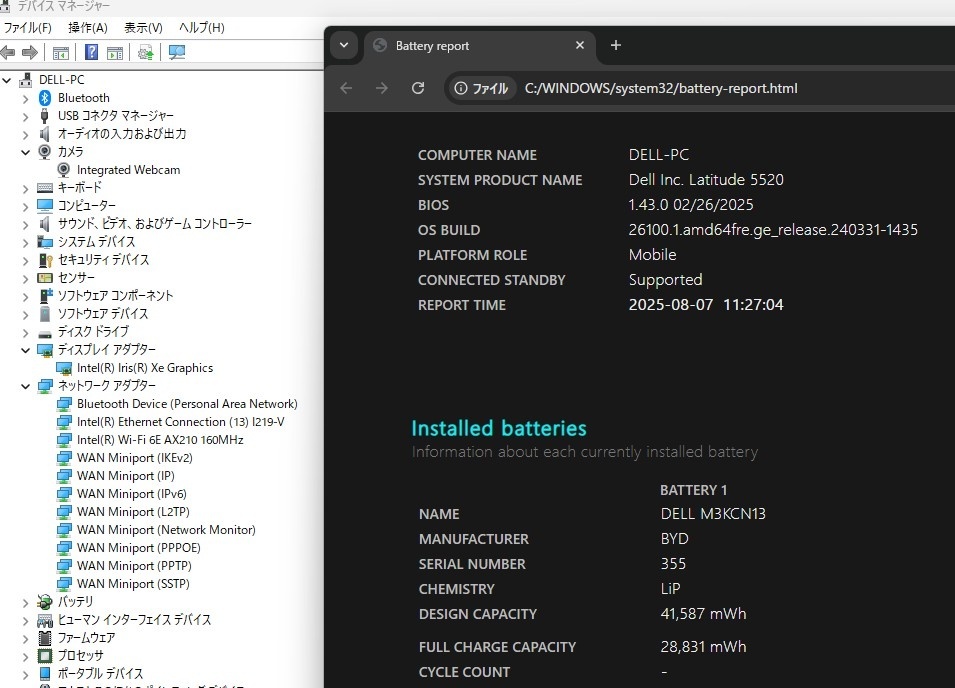The width and height of the screenshot is (955, 688).
Task: Select Intel(R) Ethernet Connection (13) I219-V
Action: click(180, 422)
